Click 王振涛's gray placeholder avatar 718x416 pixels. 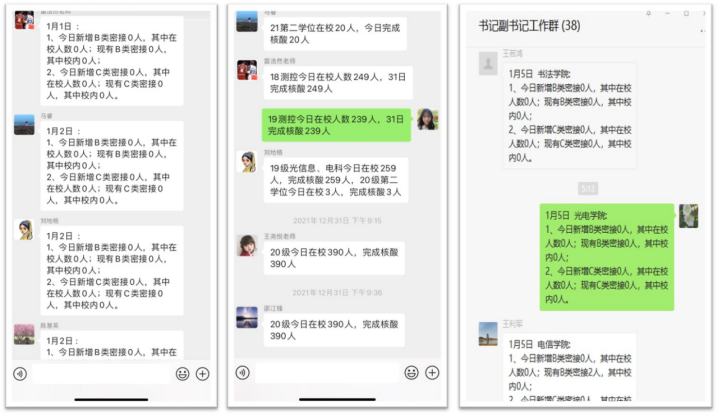pos(488,64)
